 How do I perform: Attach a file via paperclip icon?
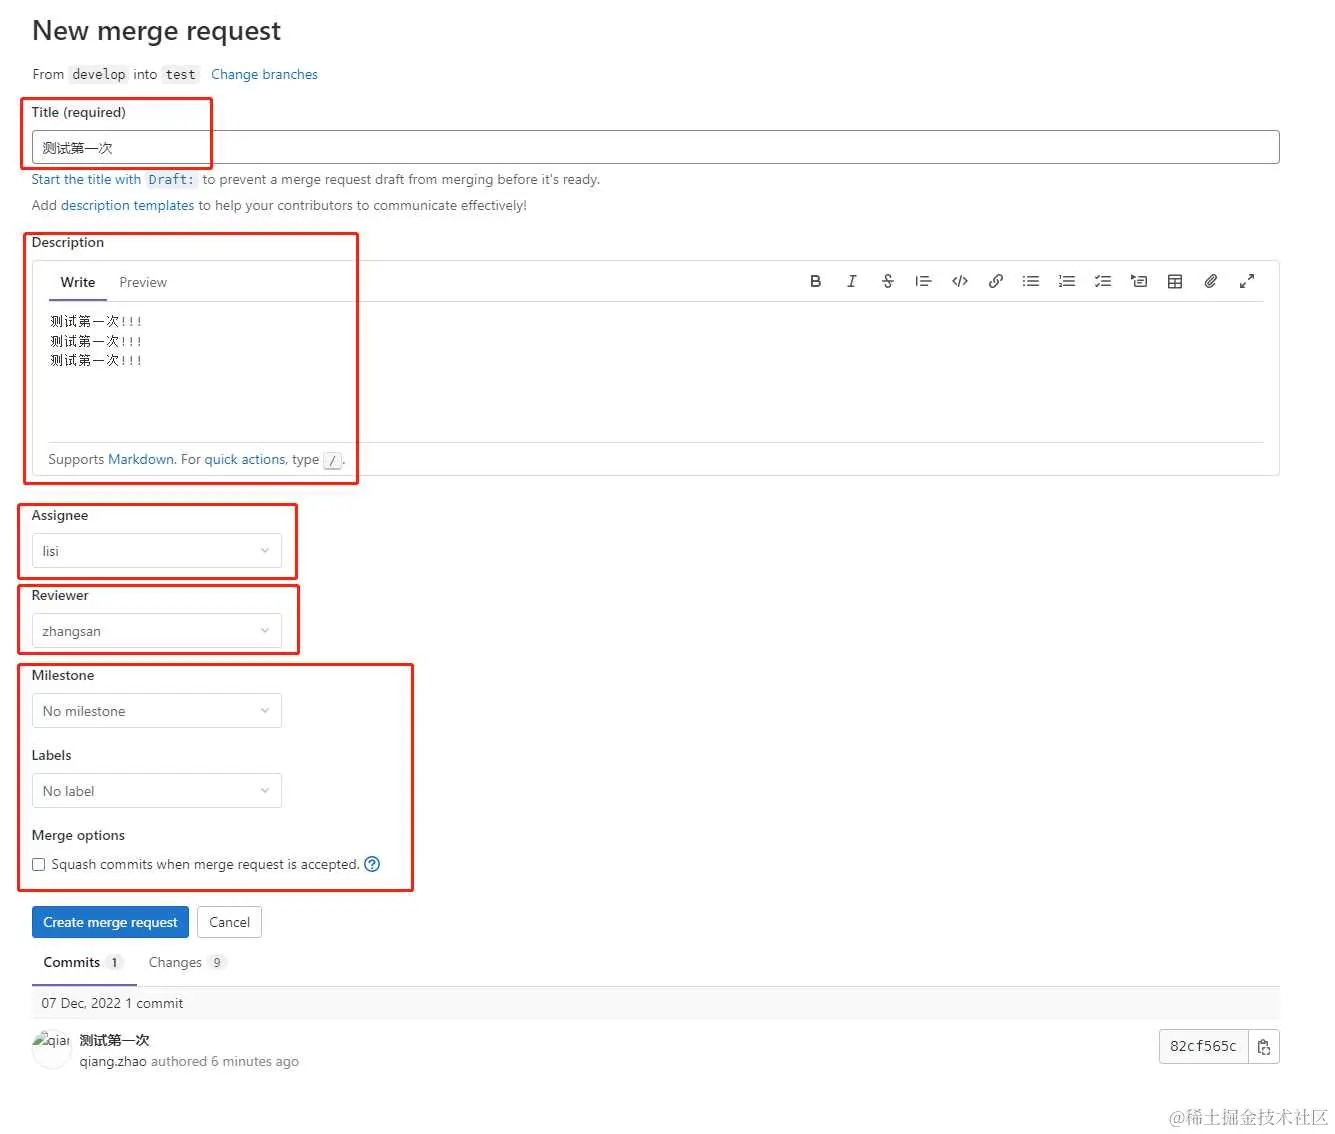point(1211,281)
